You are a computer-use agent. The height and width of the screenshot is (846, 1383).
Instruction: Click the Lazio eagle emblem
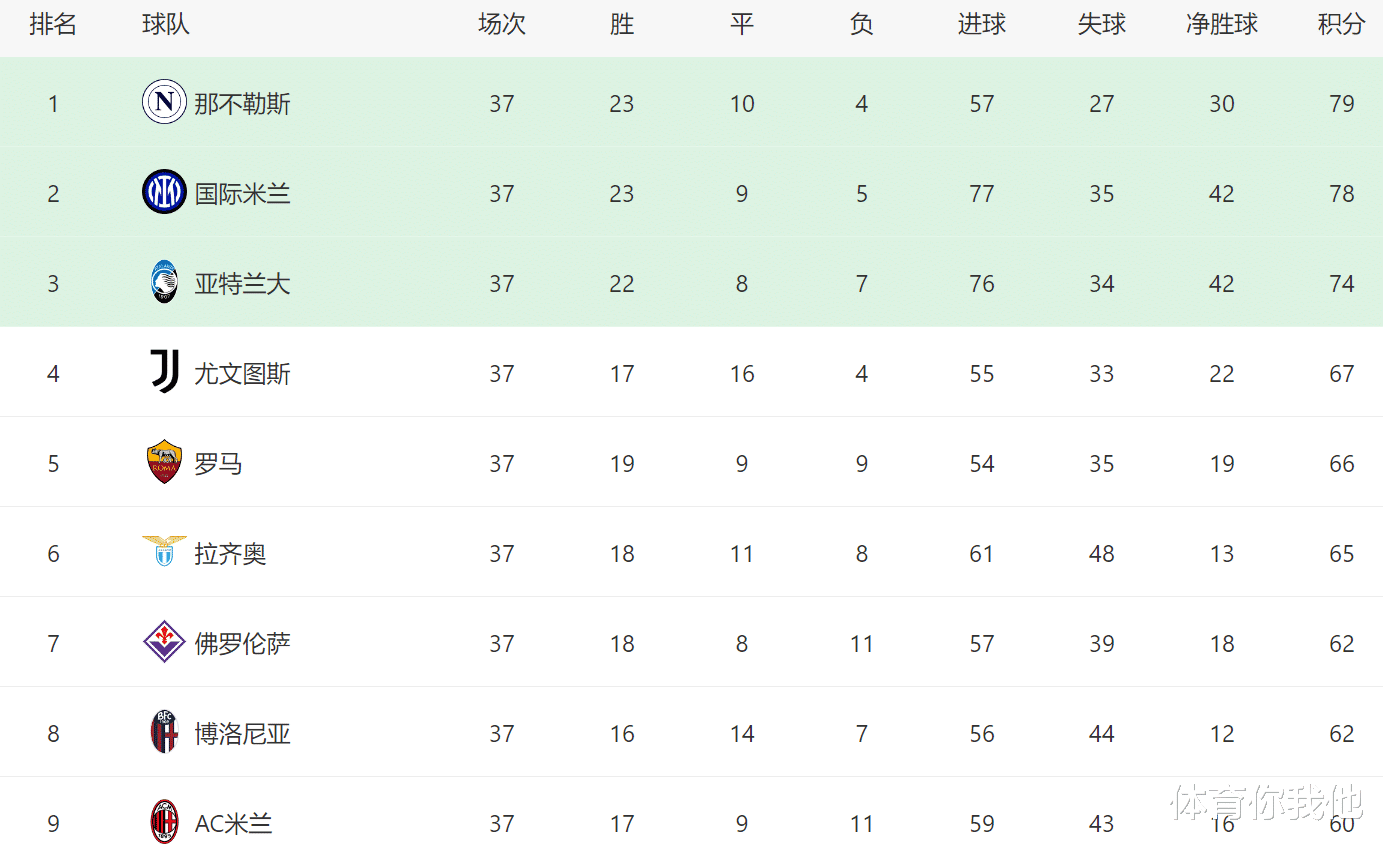[164, 551]
